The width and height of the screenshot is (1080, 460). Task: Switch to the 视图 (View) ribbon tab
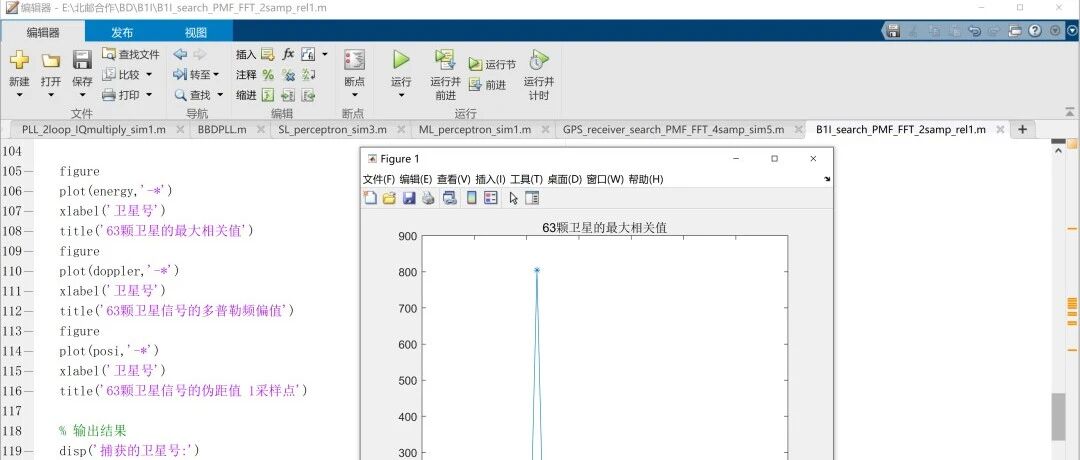click(196, 32)
